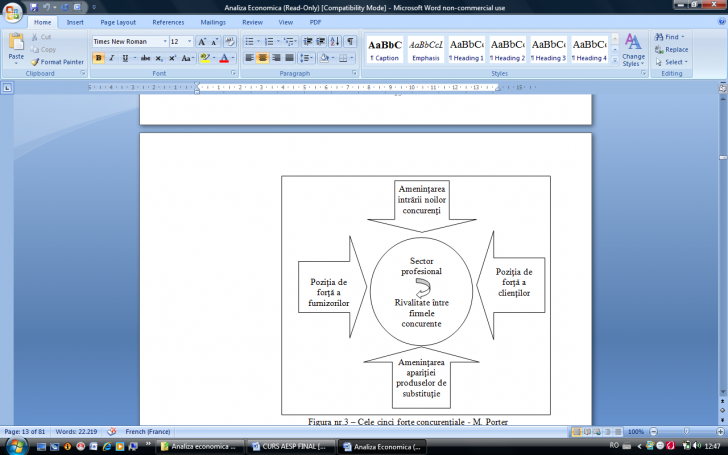Click the Sort icon in Paragraph group
This screenshot has width=728, height=455.
pos(335,42)
